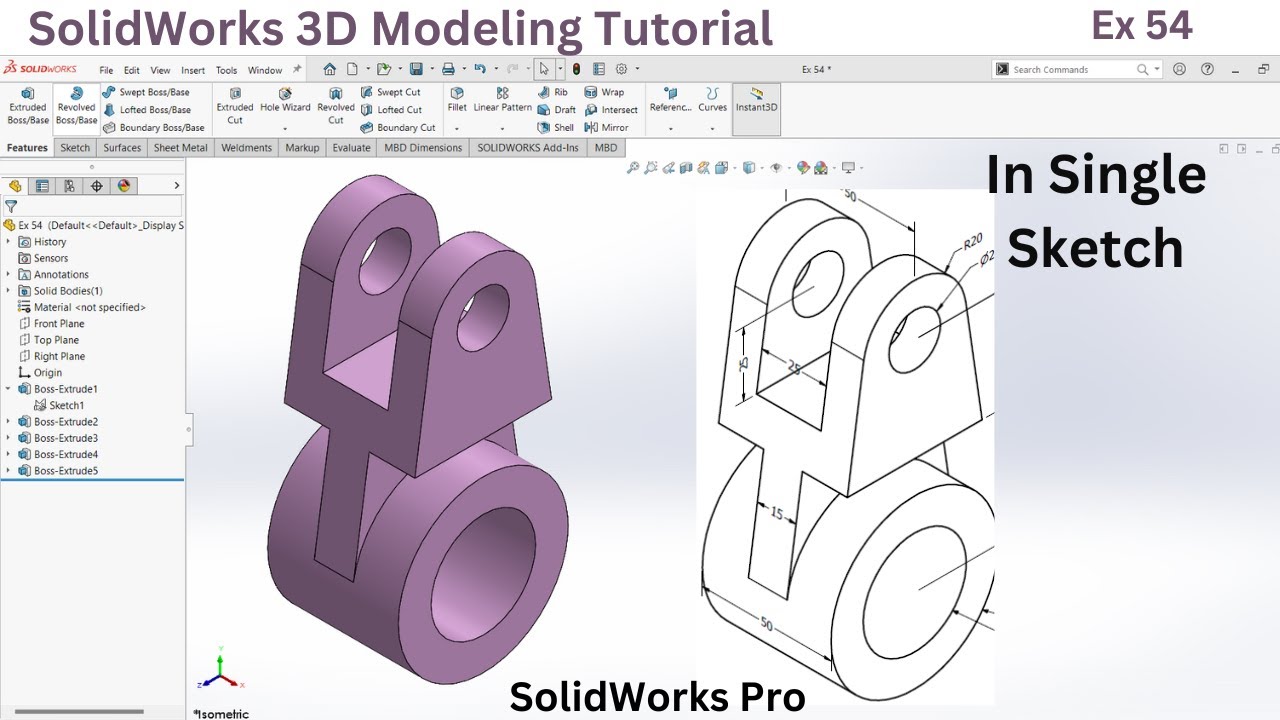
Task: Choose the Swept Cut tool
Action: click(x=391, y=92)
